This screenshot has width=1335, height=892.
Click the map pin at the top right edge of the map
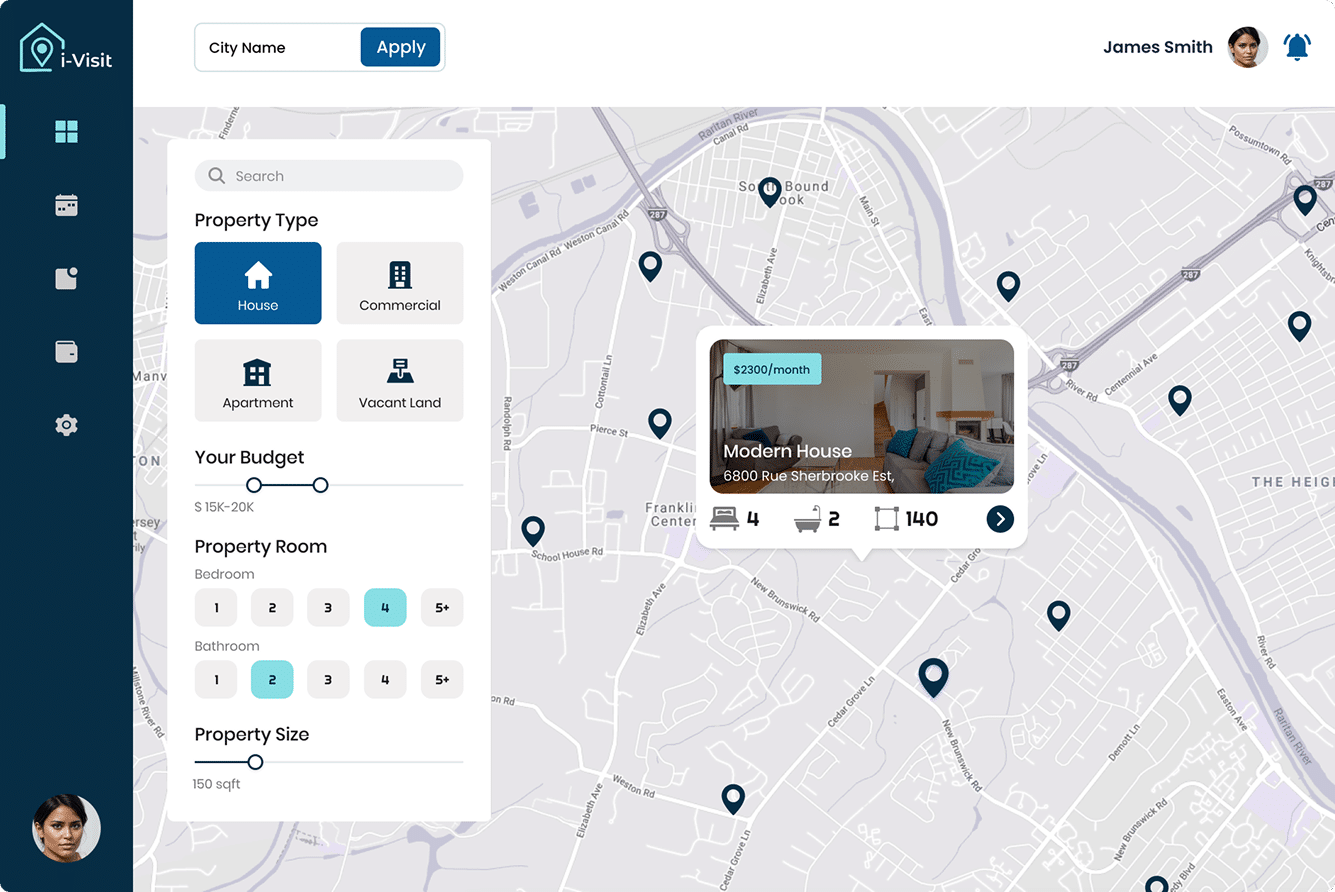click(1305, 200)
